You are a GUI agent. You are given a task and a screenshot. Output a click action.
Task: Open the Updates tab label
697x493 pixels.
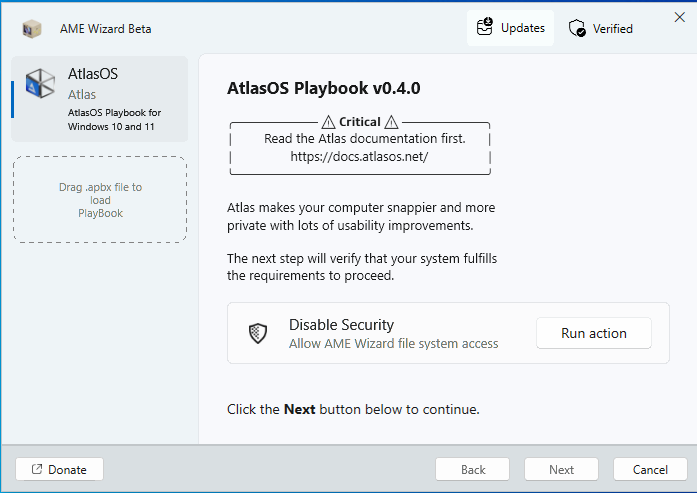(523, 28)
